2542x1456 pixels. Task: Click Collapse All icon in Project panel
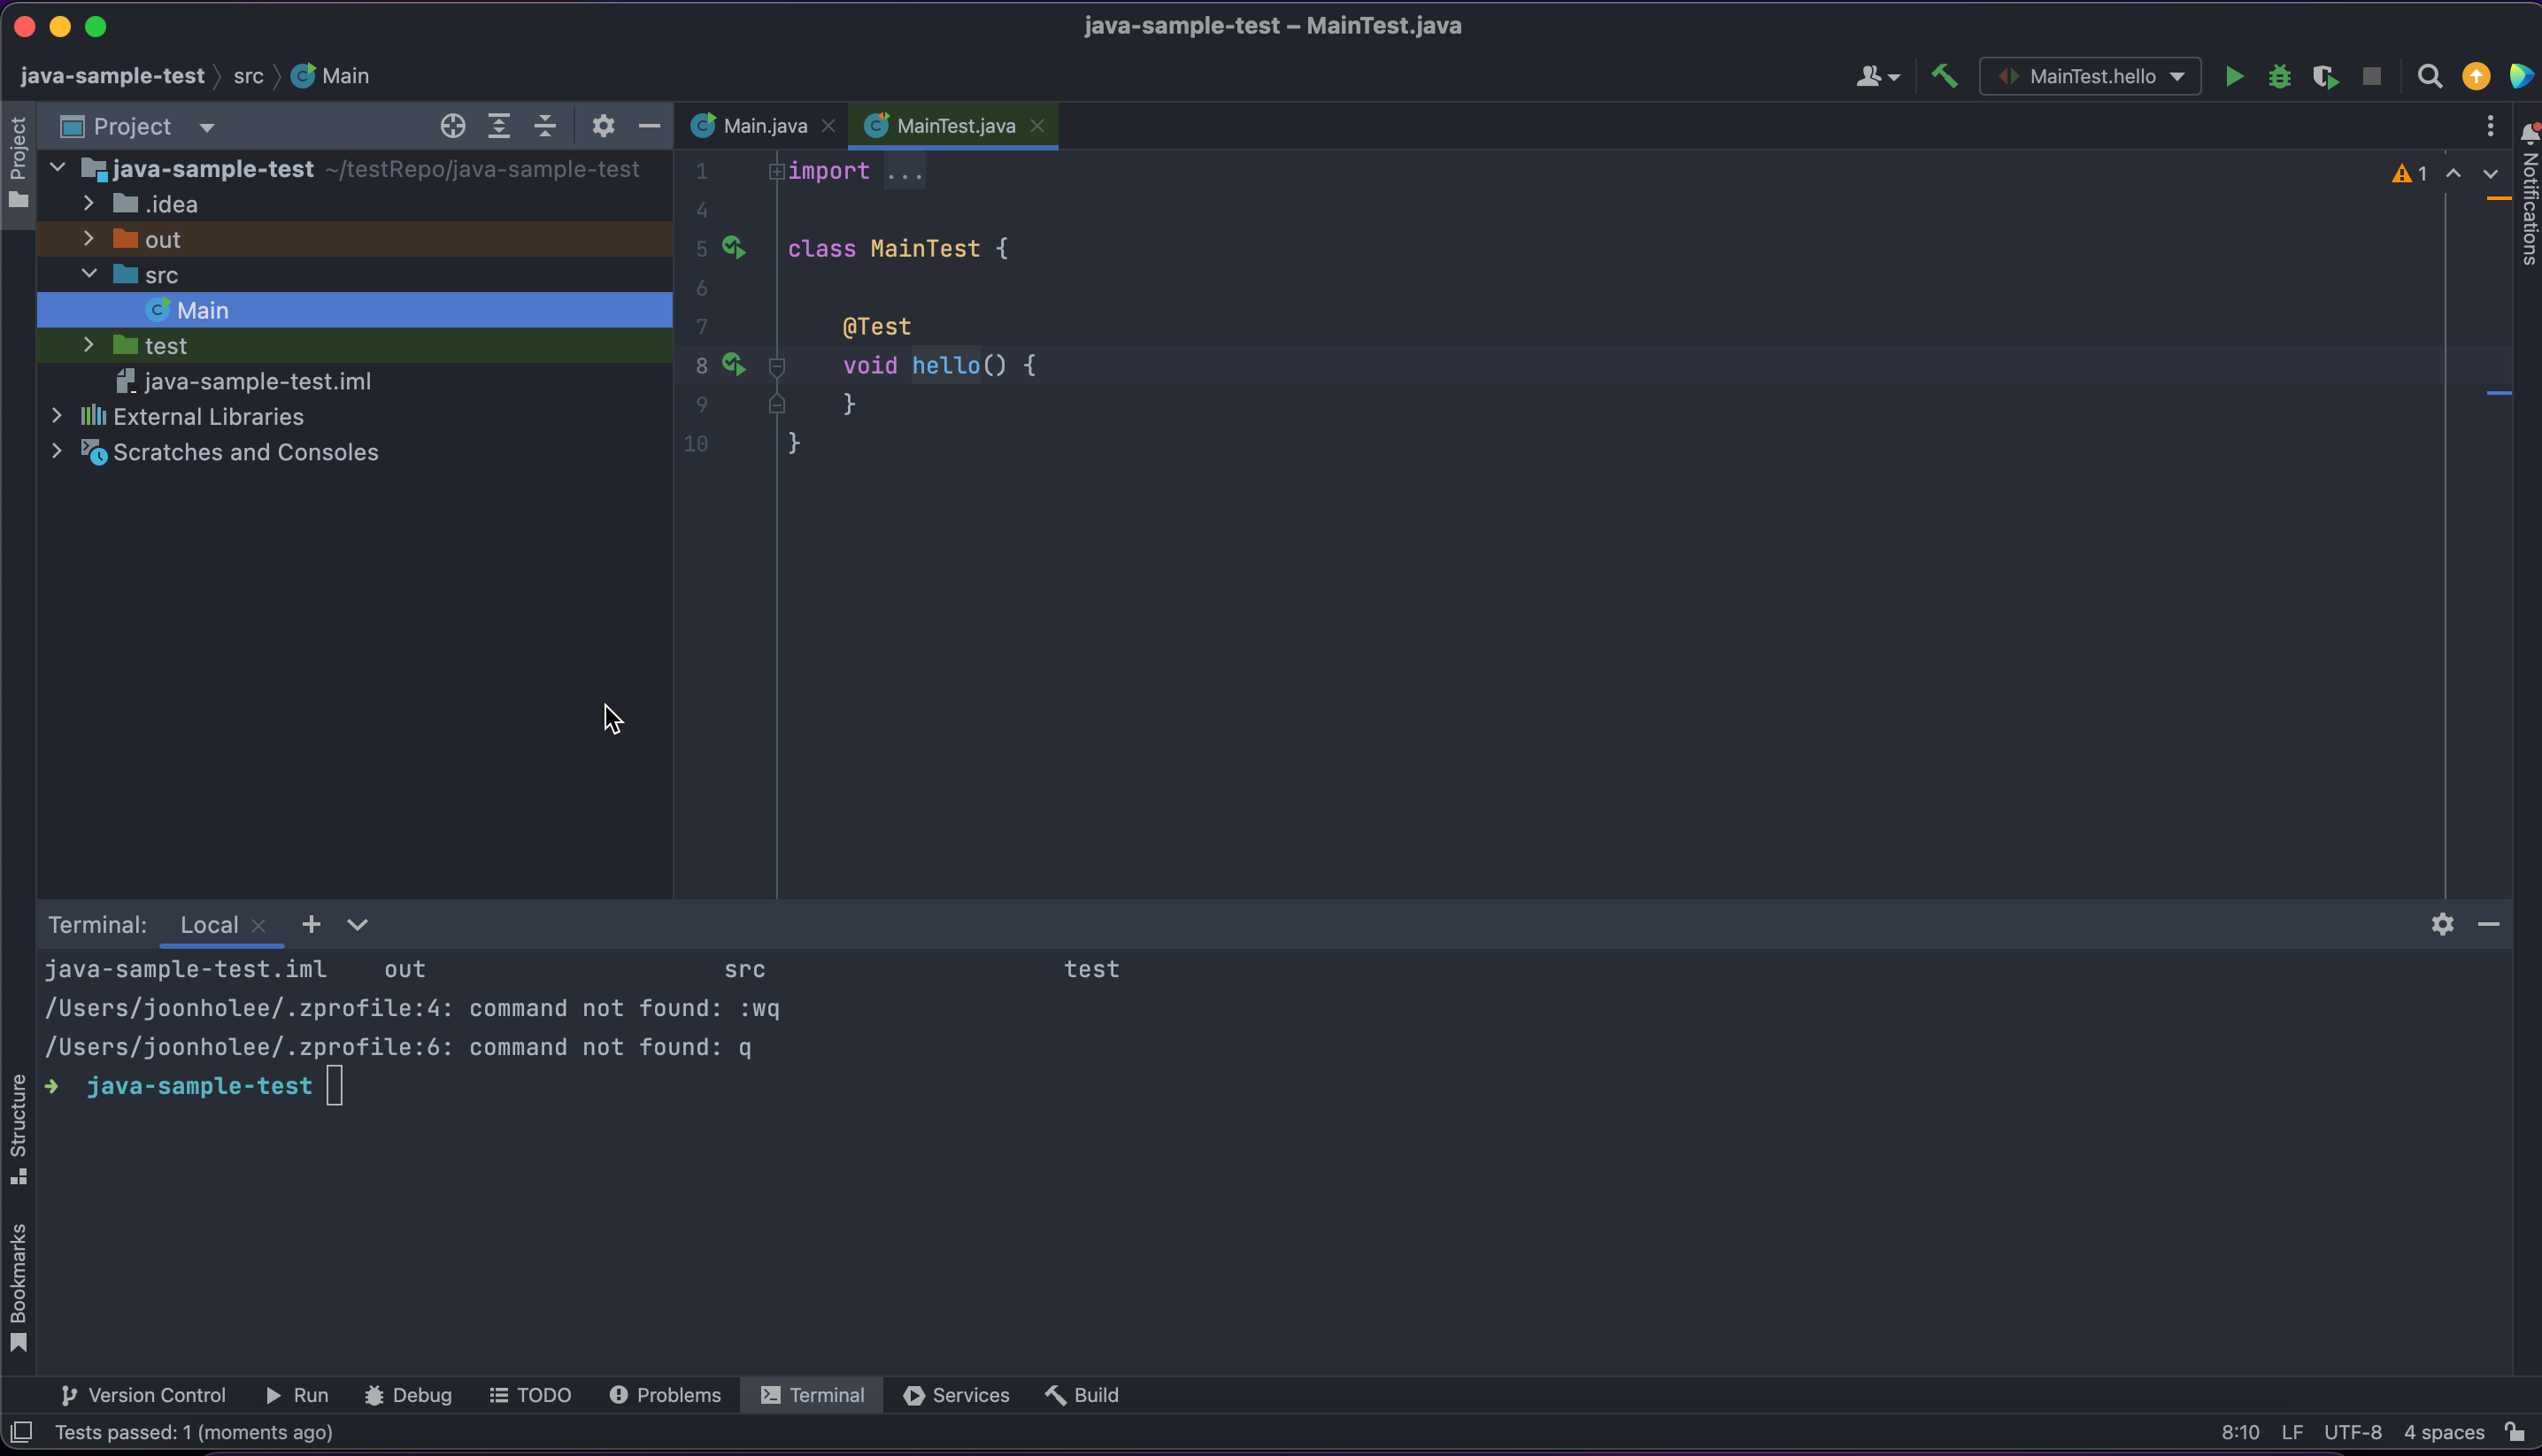pos(545,126)
